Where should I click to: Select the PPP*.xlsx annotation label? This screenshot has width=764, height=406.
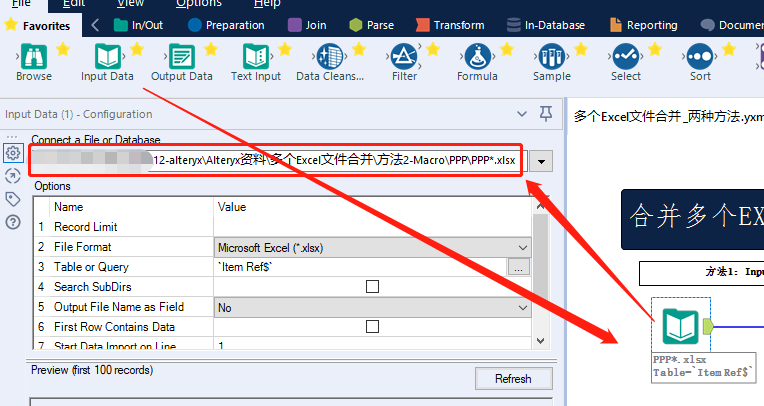coord(704,367)
